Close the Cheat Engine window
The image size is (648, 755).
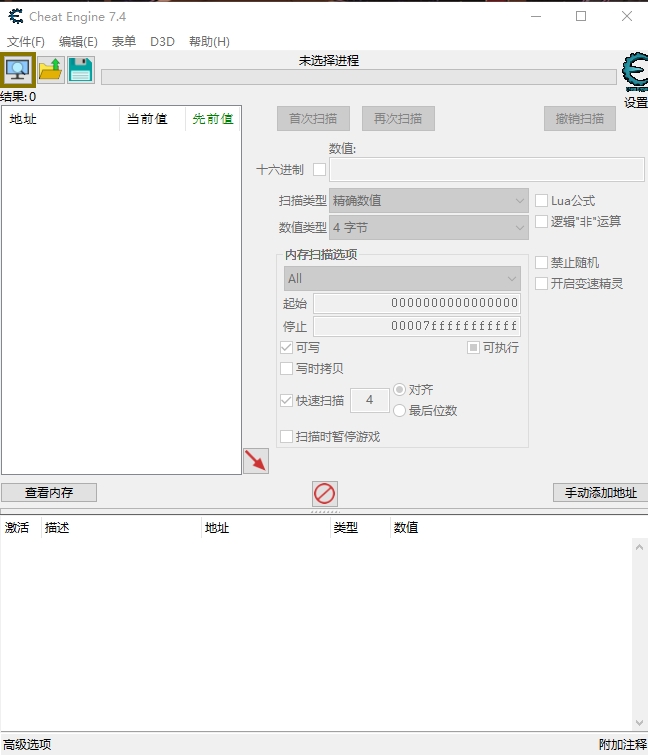[x=626, y=16]
